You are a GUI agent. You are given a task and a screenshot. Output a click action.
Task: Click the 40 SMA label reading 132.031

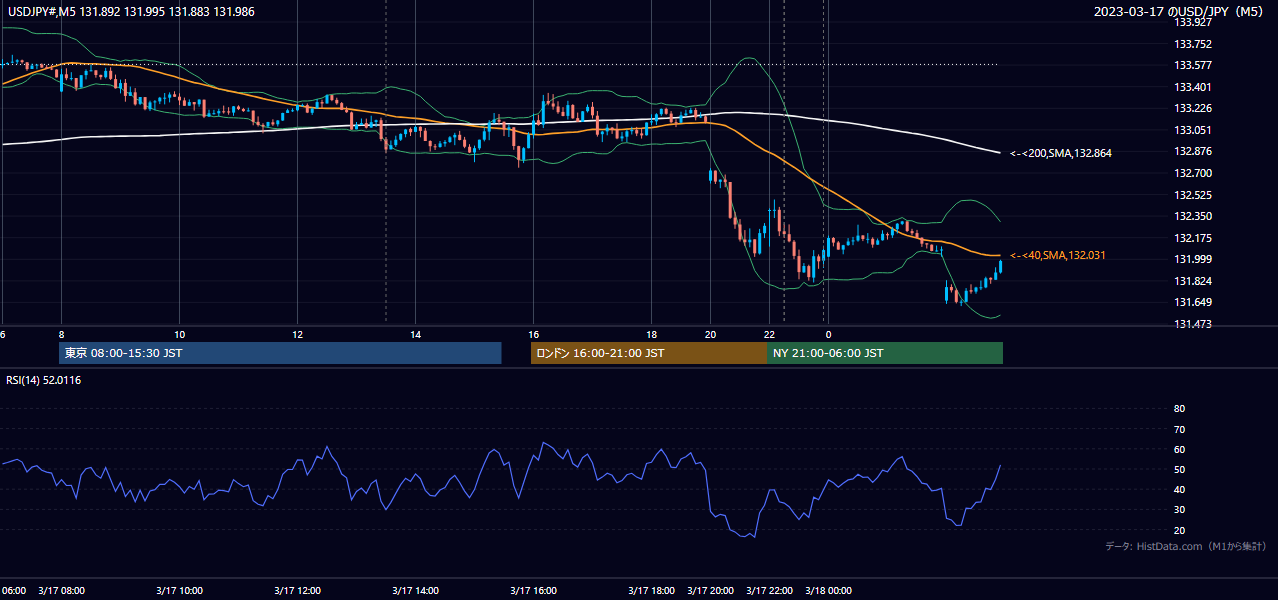click(1058, 256)
